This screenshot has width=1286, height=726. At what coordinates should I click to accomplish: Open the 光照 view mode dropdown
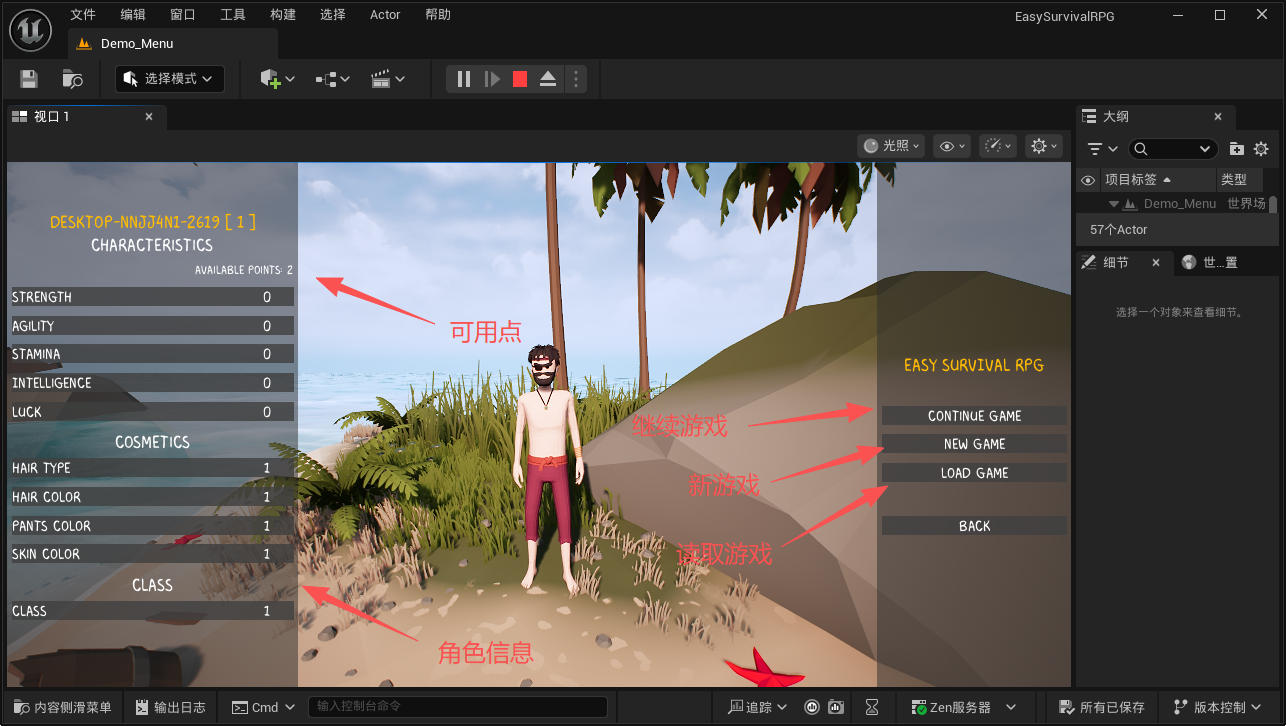[x=891, y=146]
